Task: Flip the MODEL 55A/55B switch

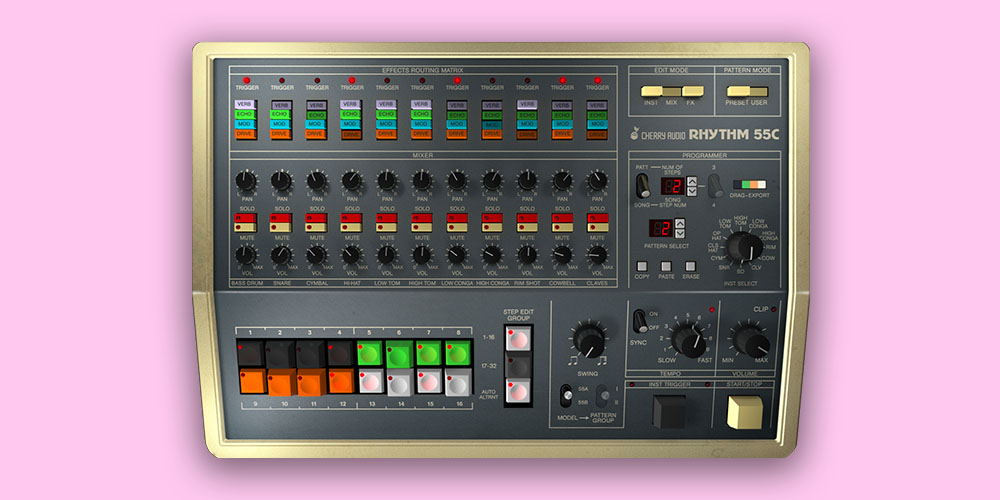Action: pos(566,395)
